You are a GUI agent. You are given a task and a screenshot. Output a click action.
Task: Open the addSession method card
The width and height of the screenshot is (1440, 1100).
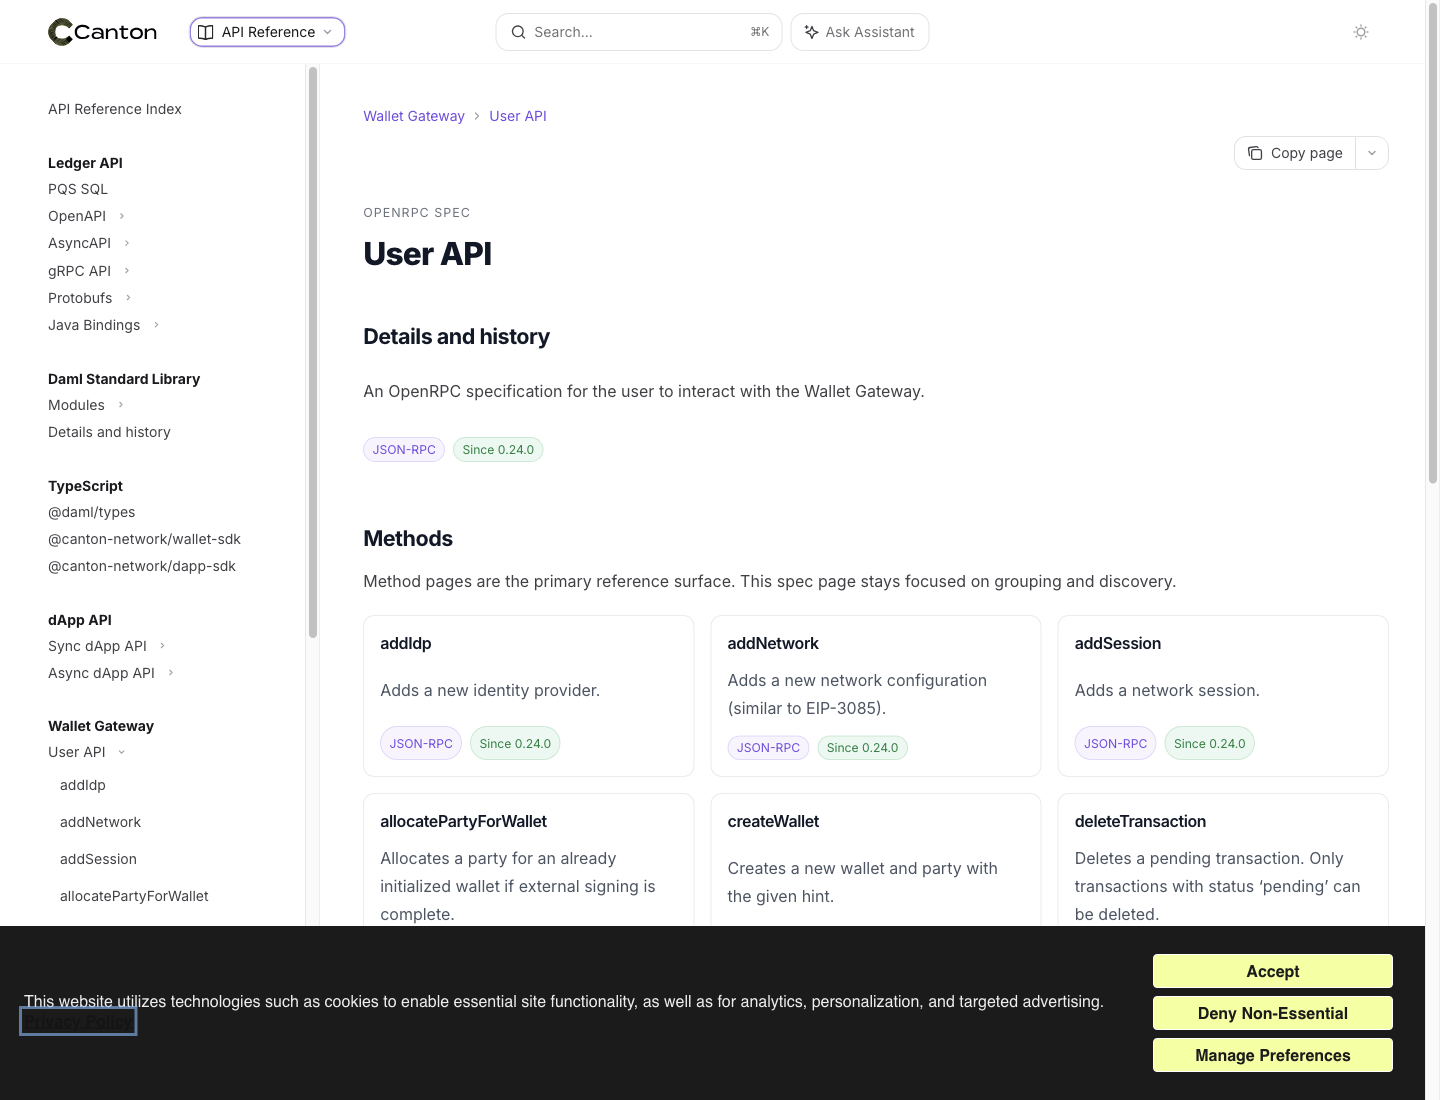coord(1223,696)
